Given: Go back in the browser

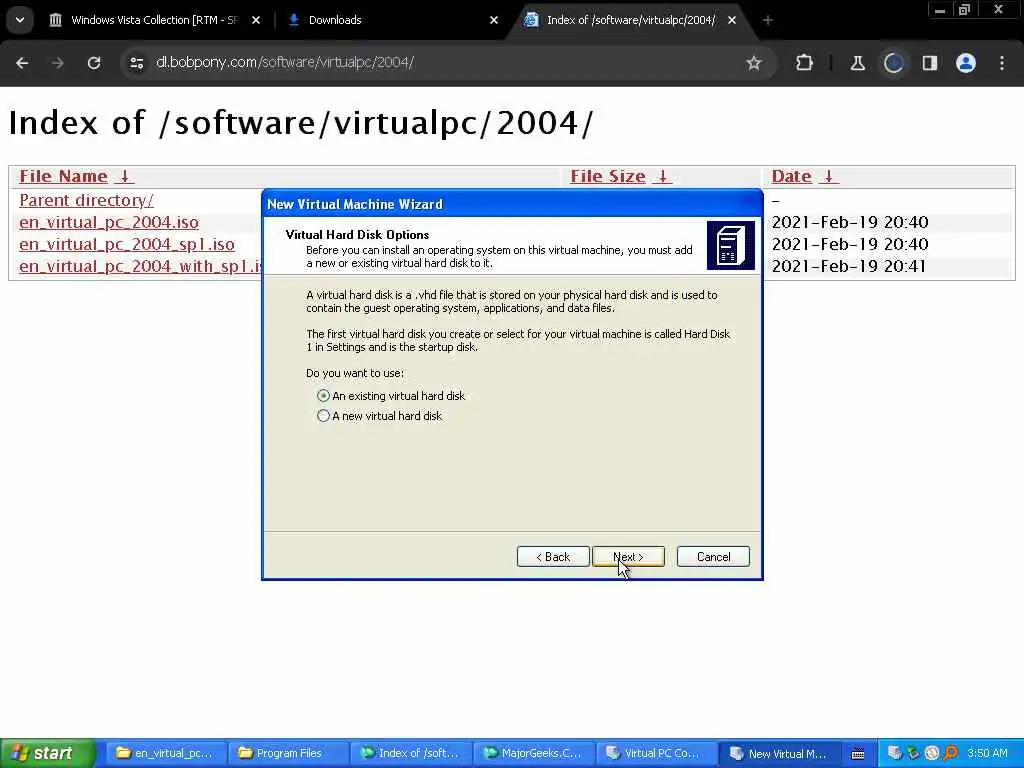Looking at the screenshot, I should [x=22, y=63].
